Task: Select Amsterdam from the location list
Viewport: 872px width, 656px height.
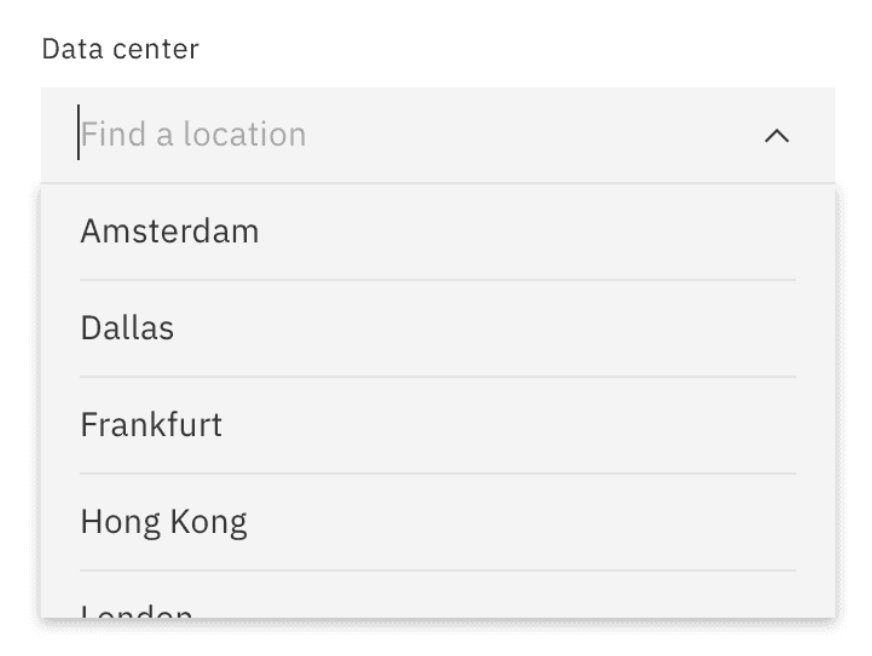Action: pyautogui.click(x=170, y=230)
